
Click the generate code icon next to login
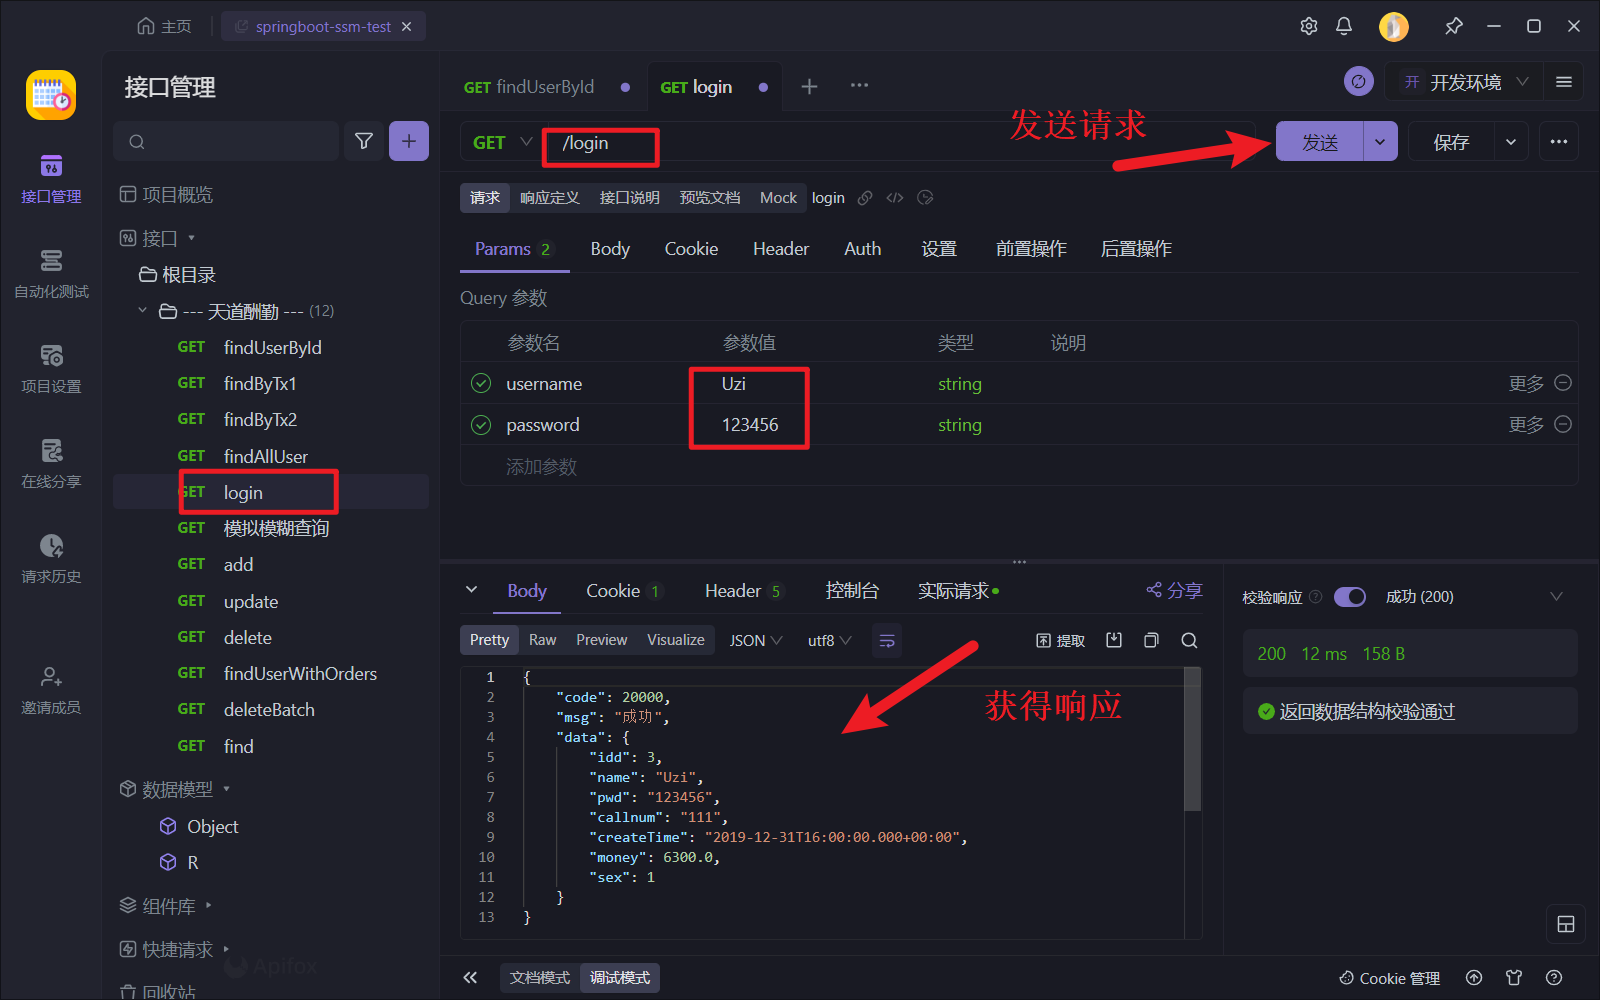[x=895, y=198]
